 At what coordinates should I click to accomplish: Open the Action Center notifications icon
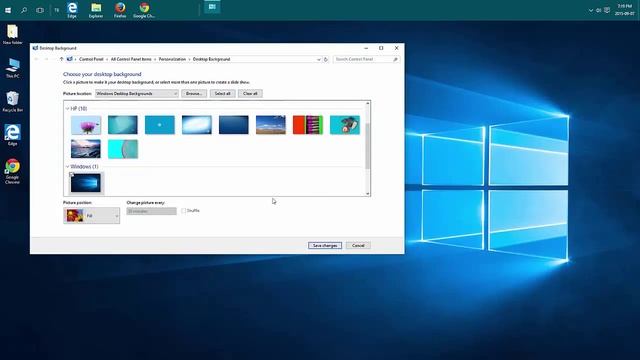pyautogui.click(x=607, y=10)
